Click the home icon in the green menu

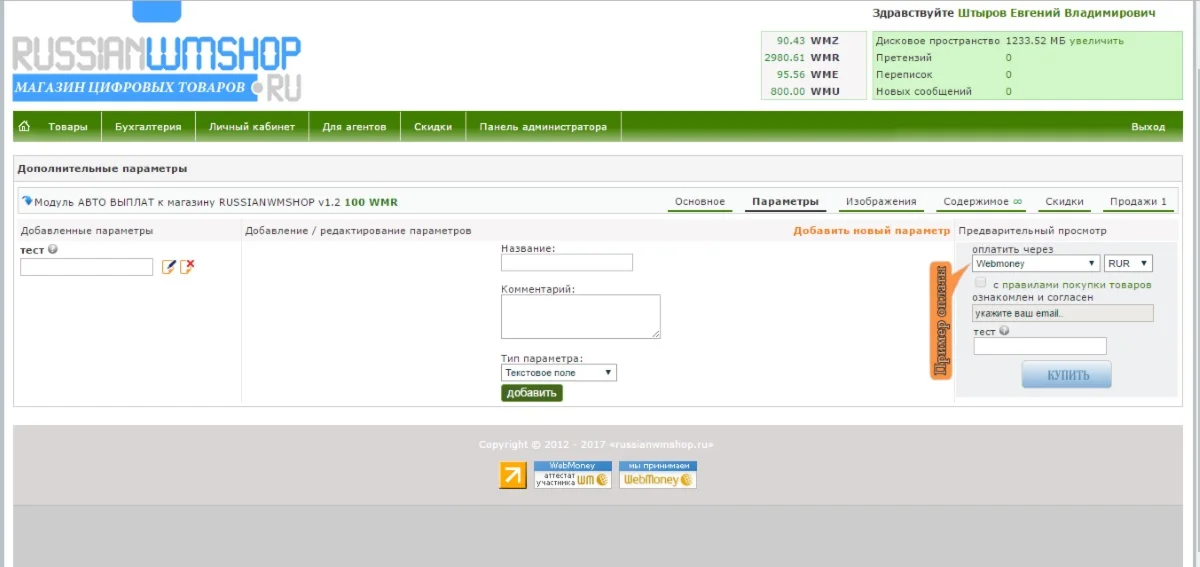point(24,126)
